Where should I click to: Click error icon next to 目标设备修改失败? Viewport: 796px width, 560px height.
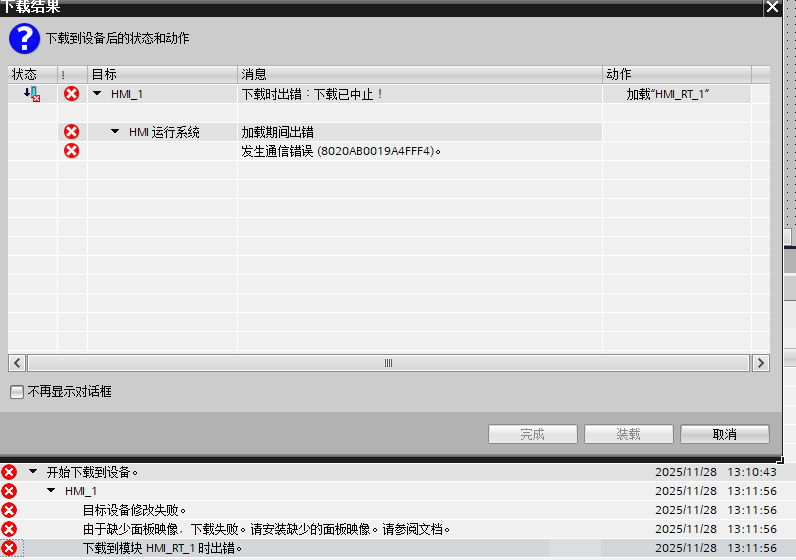(x=9, y=510)
